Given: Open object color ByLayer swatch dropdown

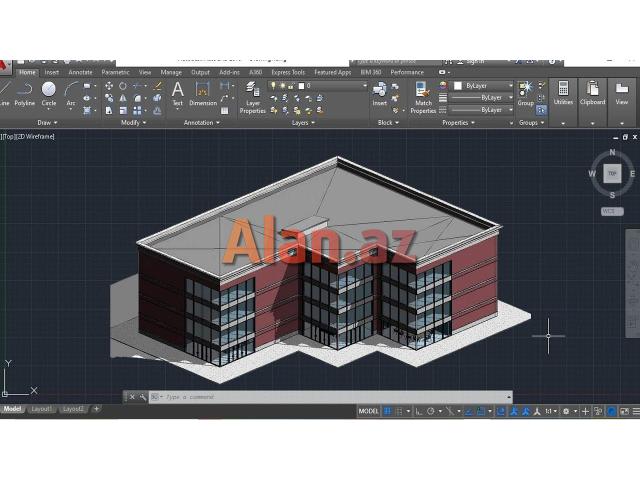Looking at the screenshot, I should tap(483, 86).
